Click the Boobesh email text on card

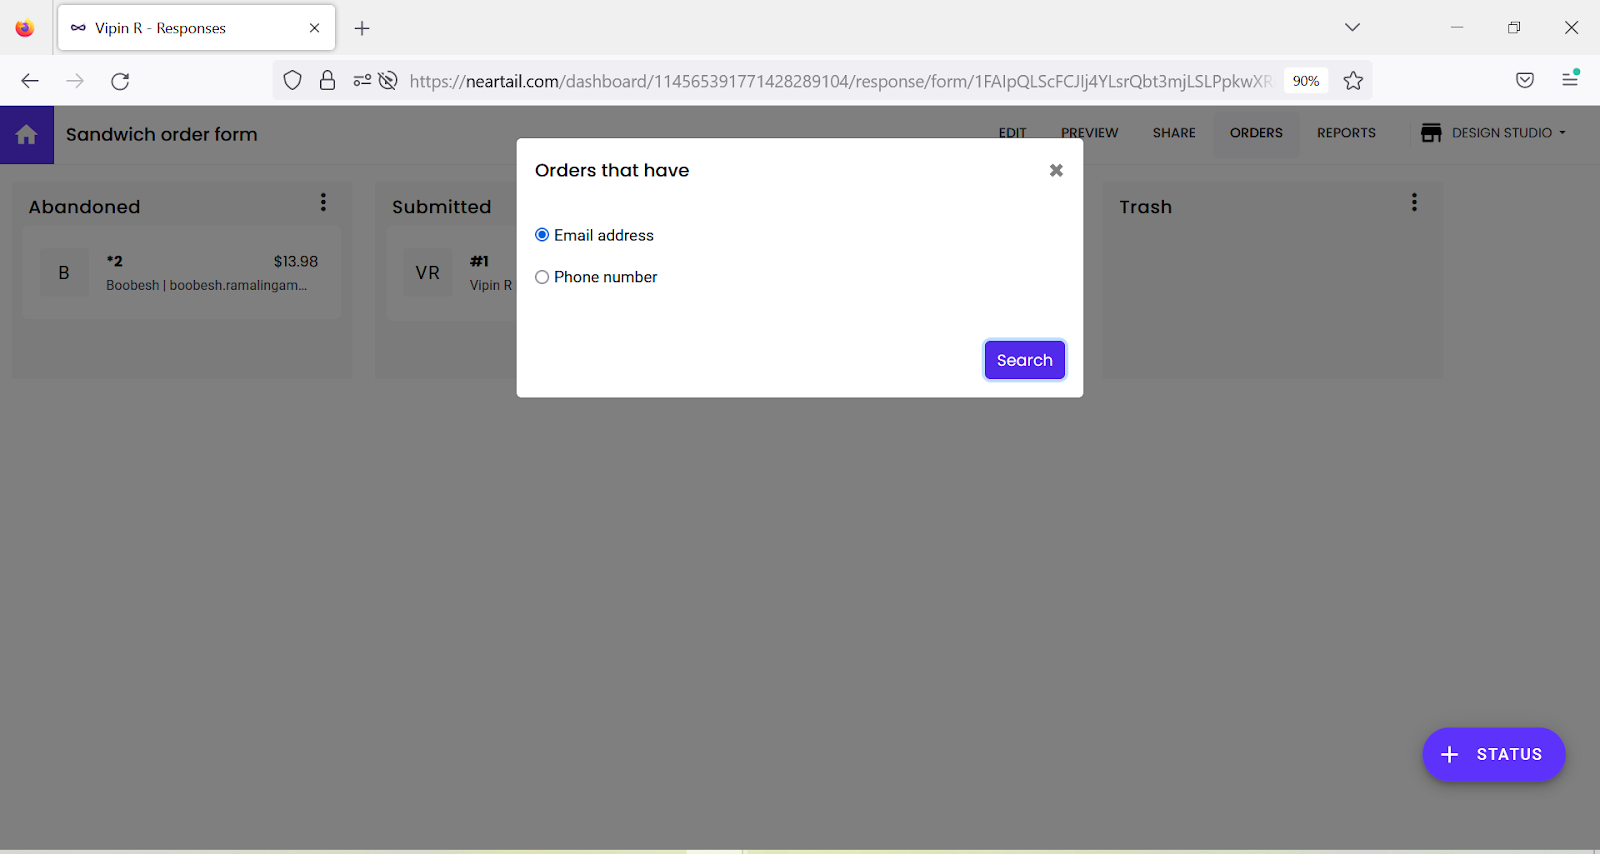click(238, 285)
